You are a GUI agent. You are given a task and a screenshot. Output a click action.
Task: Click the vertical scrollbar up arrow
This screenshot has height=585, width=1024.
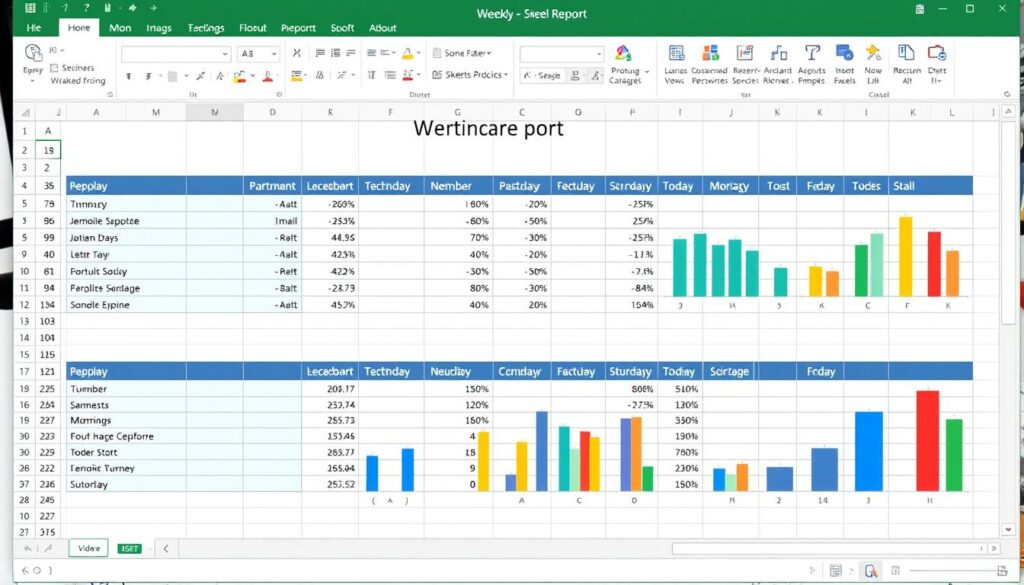[1008, 112]
